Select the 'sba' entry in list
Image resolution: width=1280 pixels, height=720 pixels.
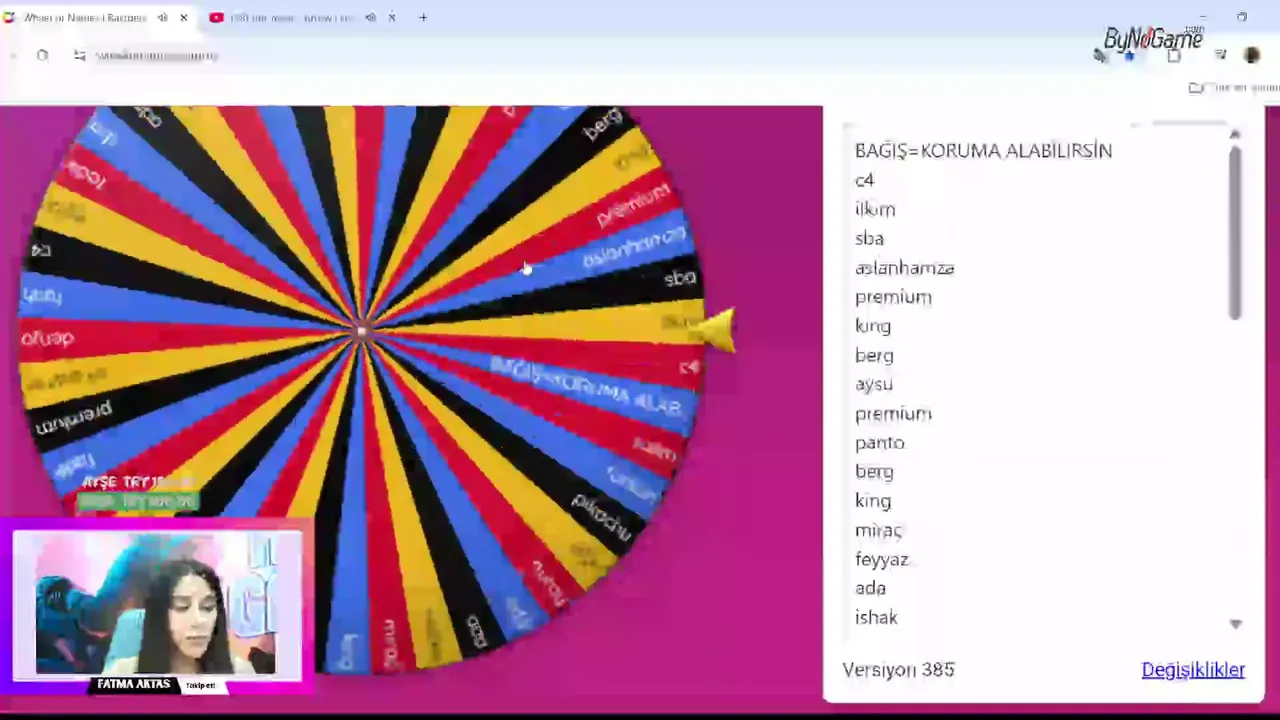869,238
